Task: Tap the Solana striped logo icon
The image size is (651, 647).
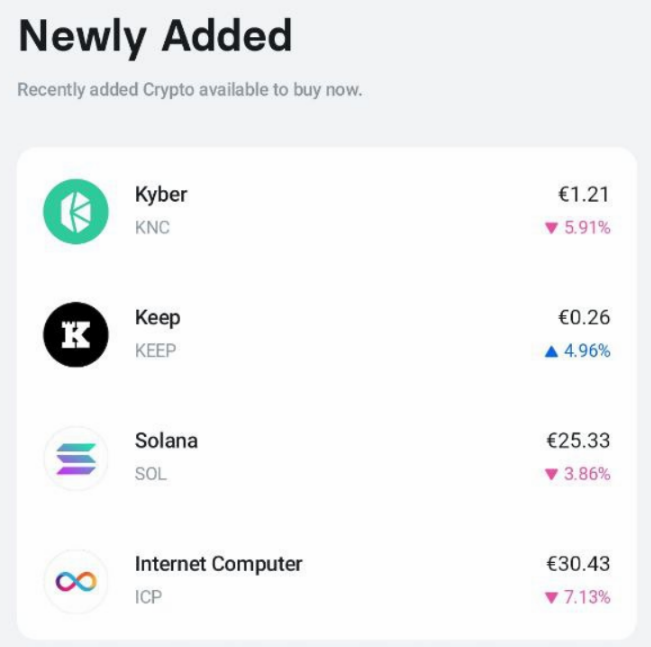Action: [x=75, y=458]
